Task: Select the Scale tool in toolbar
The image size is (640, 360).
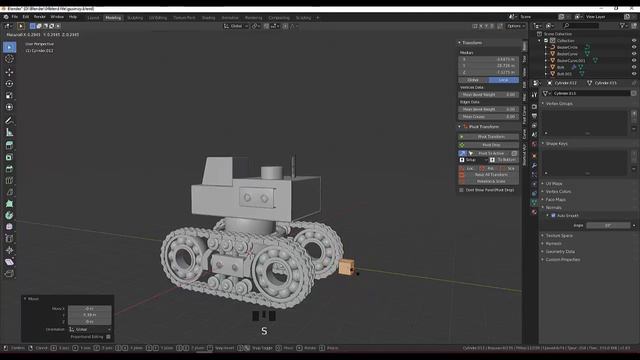Action: pyautogui.click(x=9, y=96)
